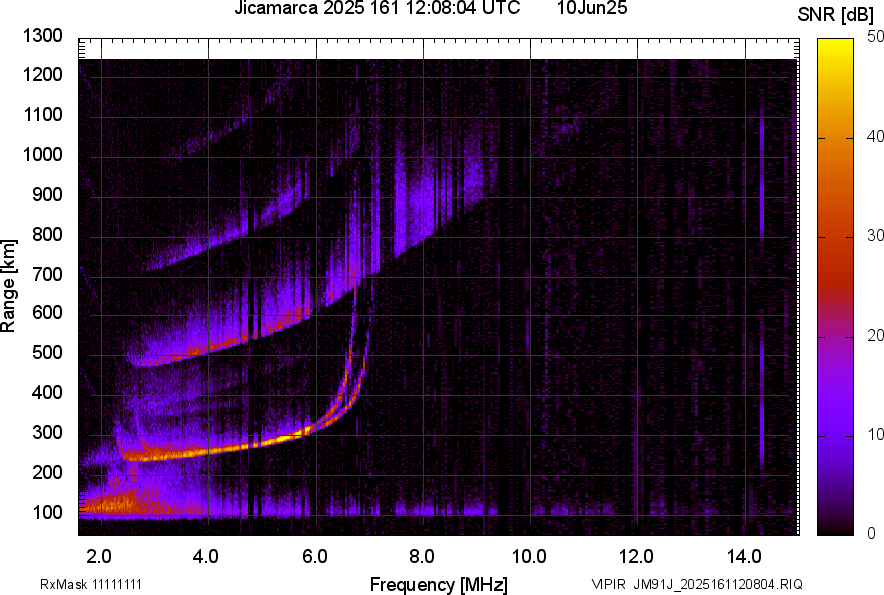Screen dimensions: 884x595
Task: Click colorbar tick label '50'
Action: (876, 37)
